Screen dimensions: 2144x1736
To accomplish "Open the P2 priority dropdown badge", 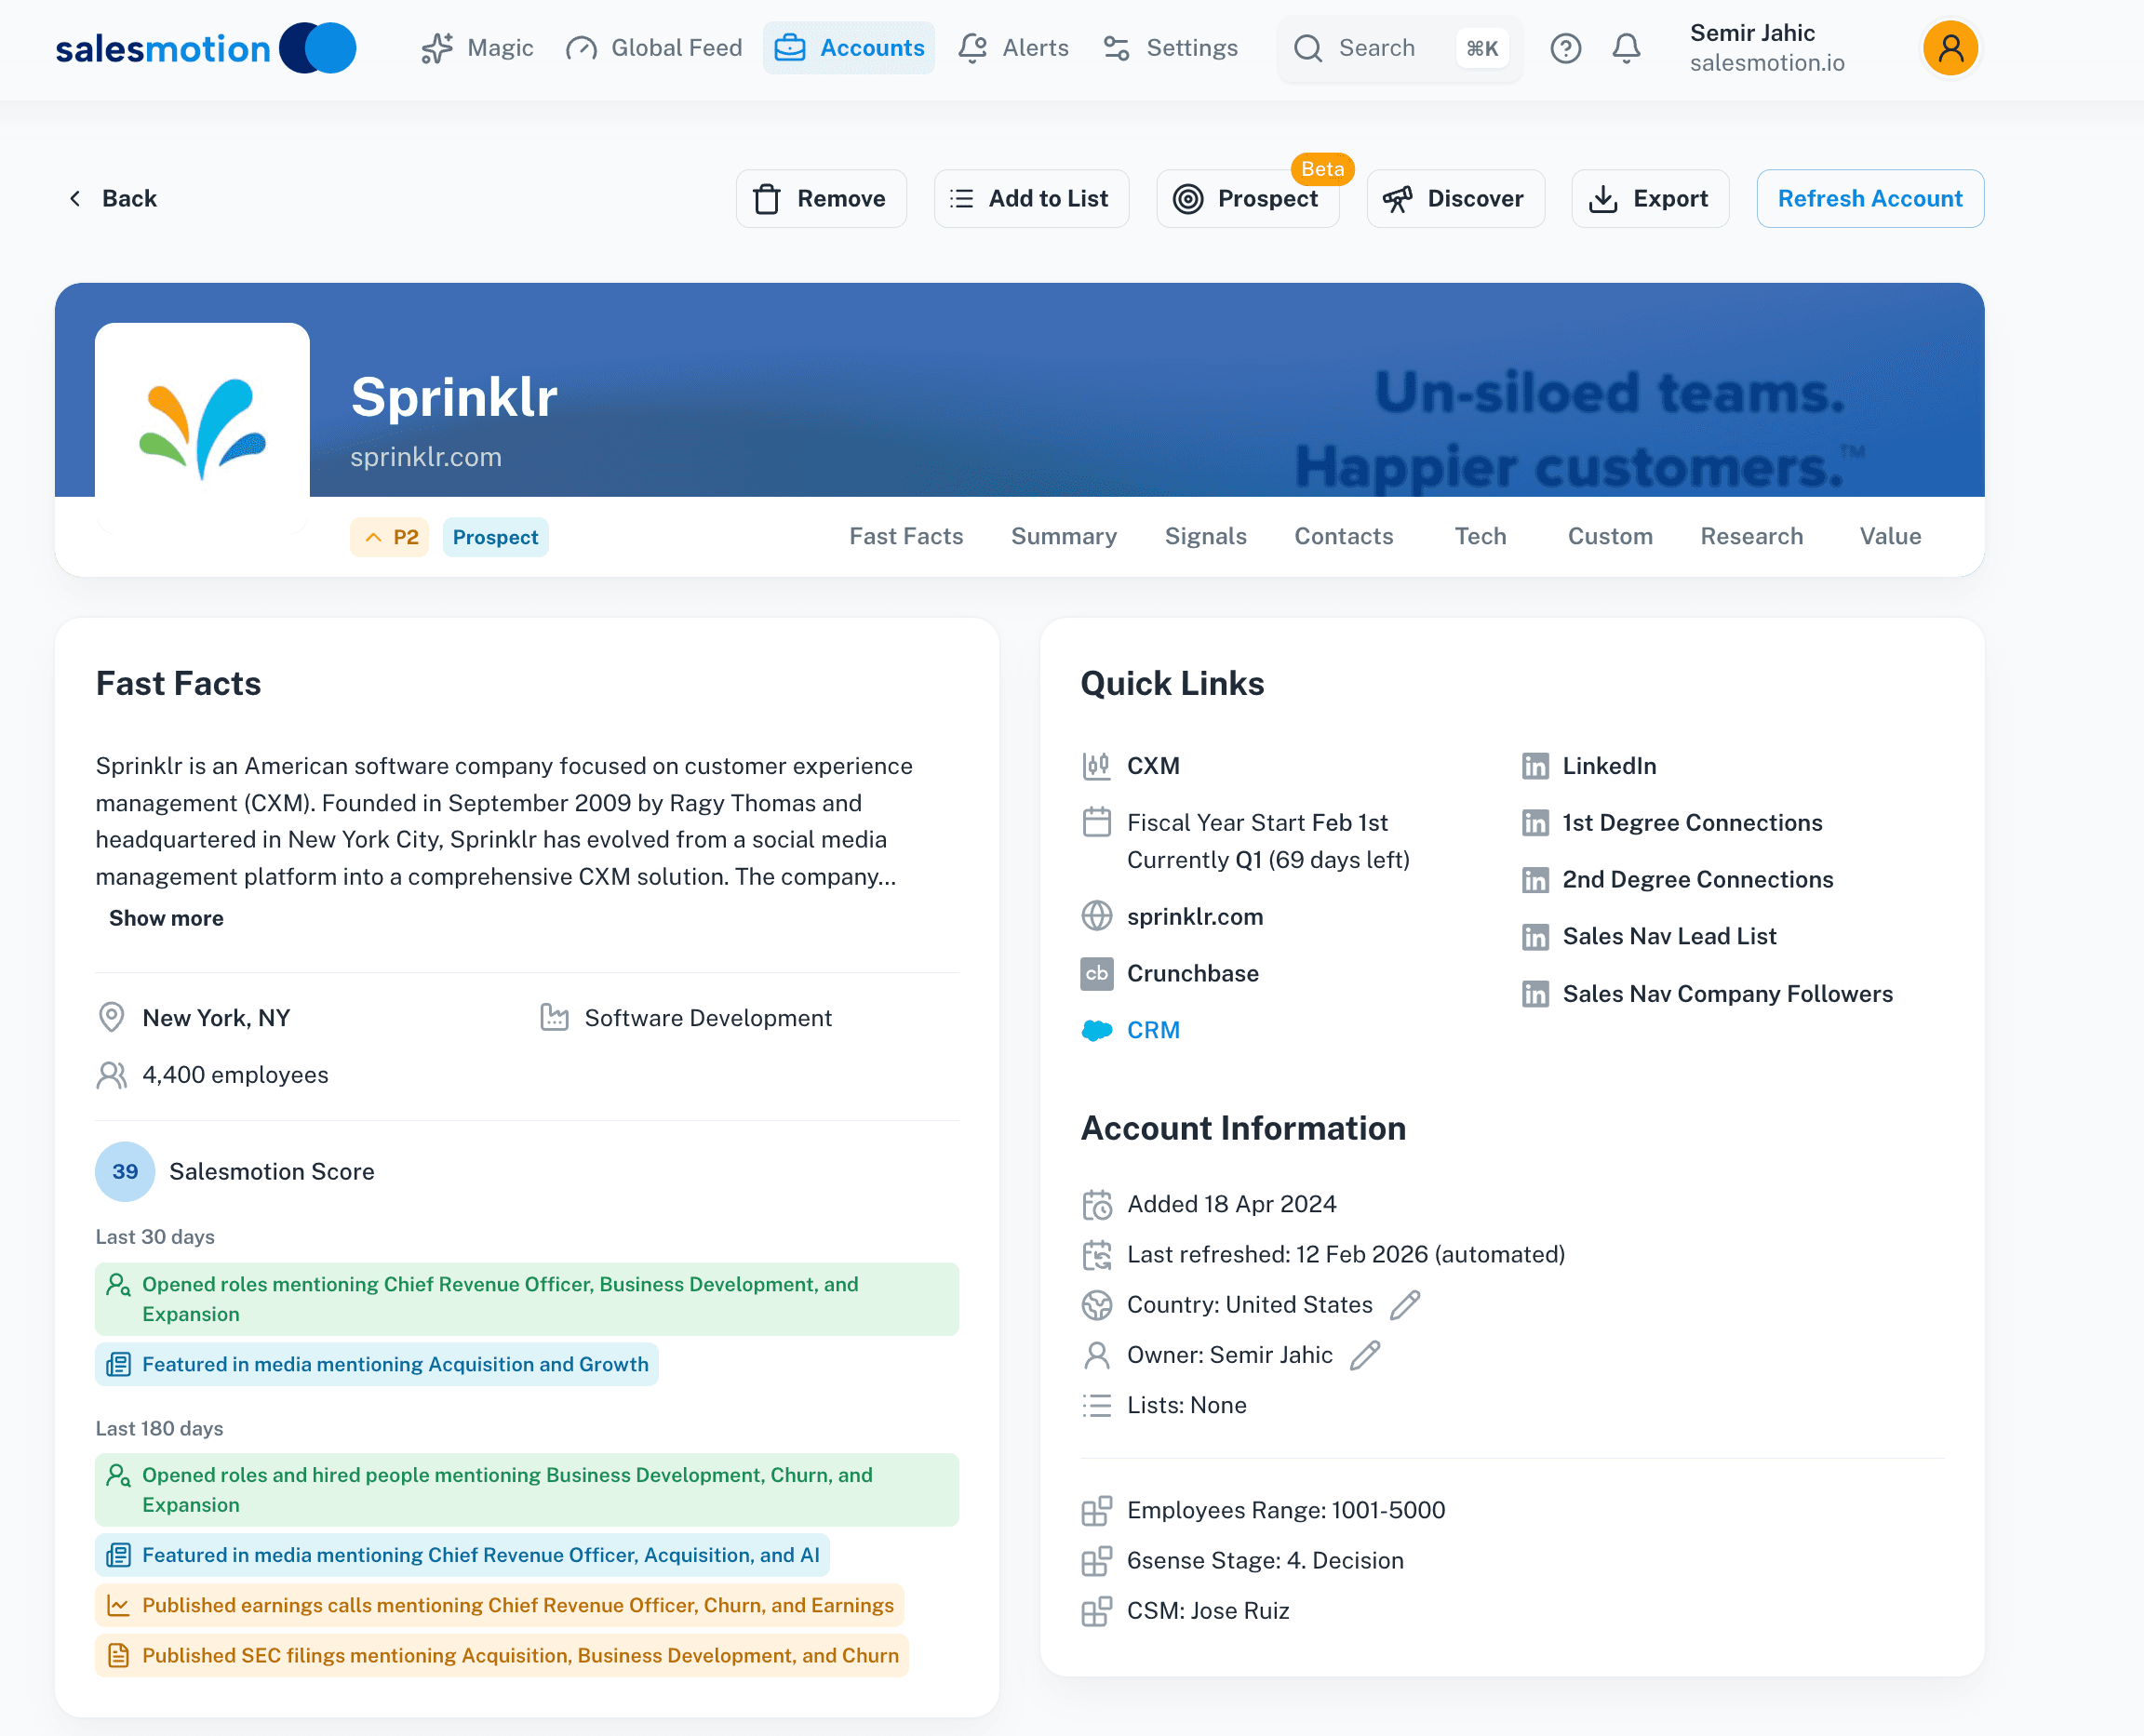I will [390, 537].
